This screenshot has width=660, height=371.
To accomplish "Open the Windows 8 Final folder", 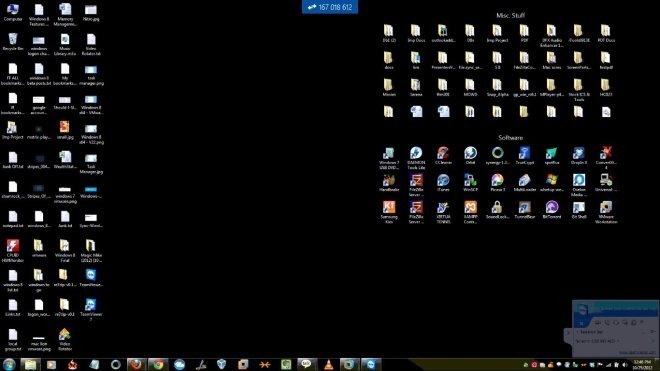I will click(65, 251).
